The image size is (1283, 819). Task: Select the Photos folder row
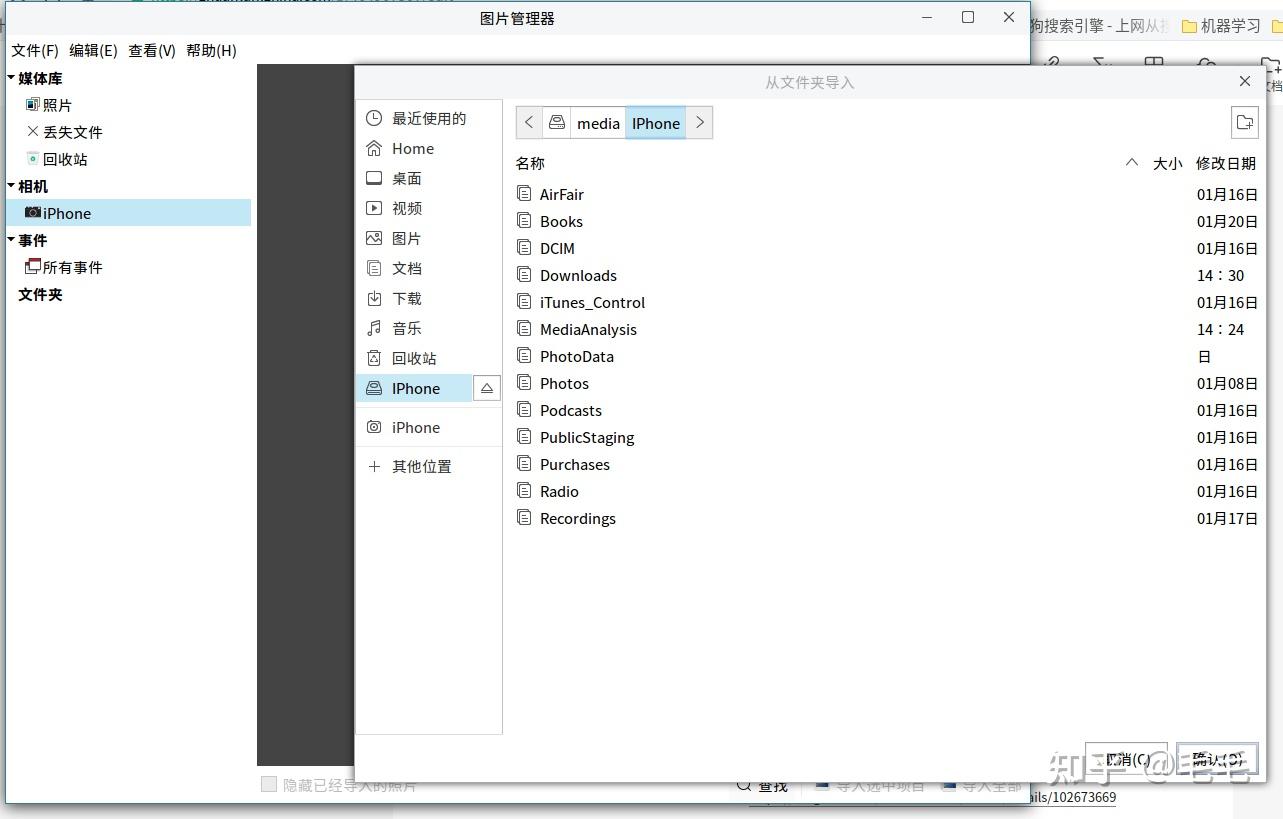coord(887,383)
